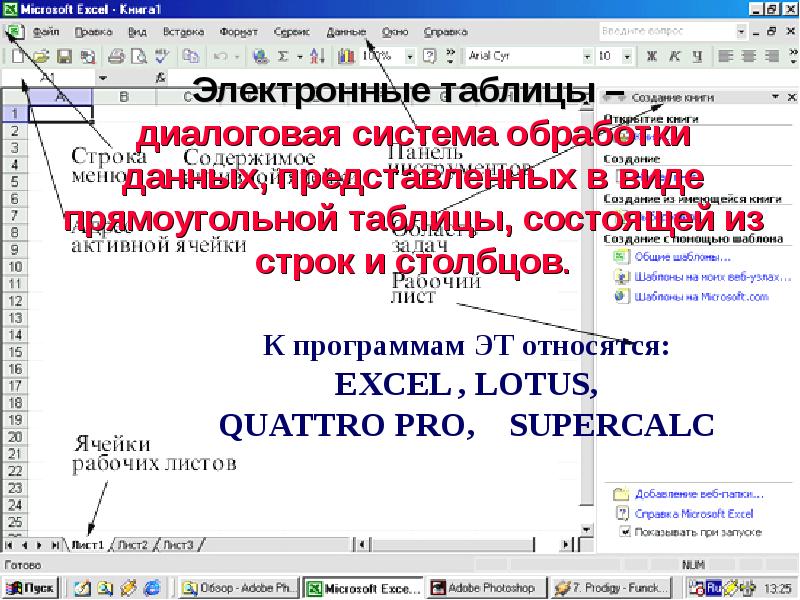Click the Print icon in the toolbar
The image size is (800, 600).
[116, 56]
